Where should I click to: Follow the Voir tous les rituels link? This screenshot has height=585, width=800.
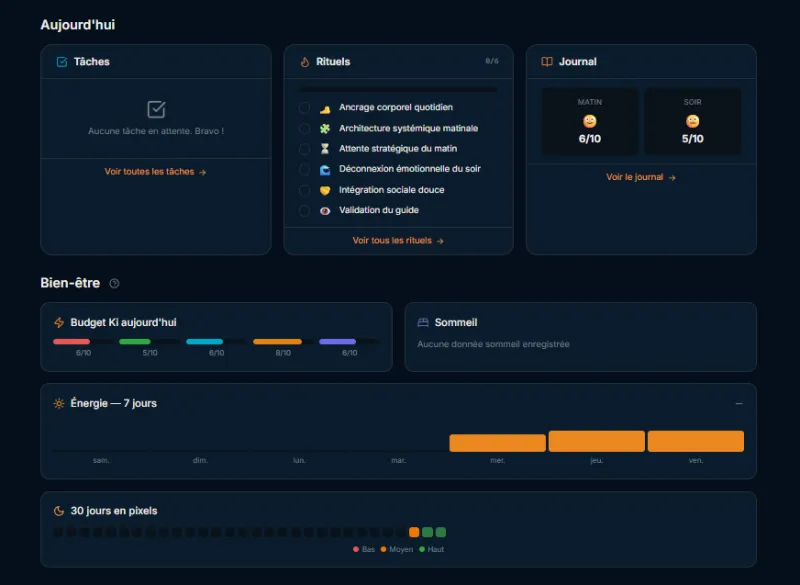pos(398,240)
